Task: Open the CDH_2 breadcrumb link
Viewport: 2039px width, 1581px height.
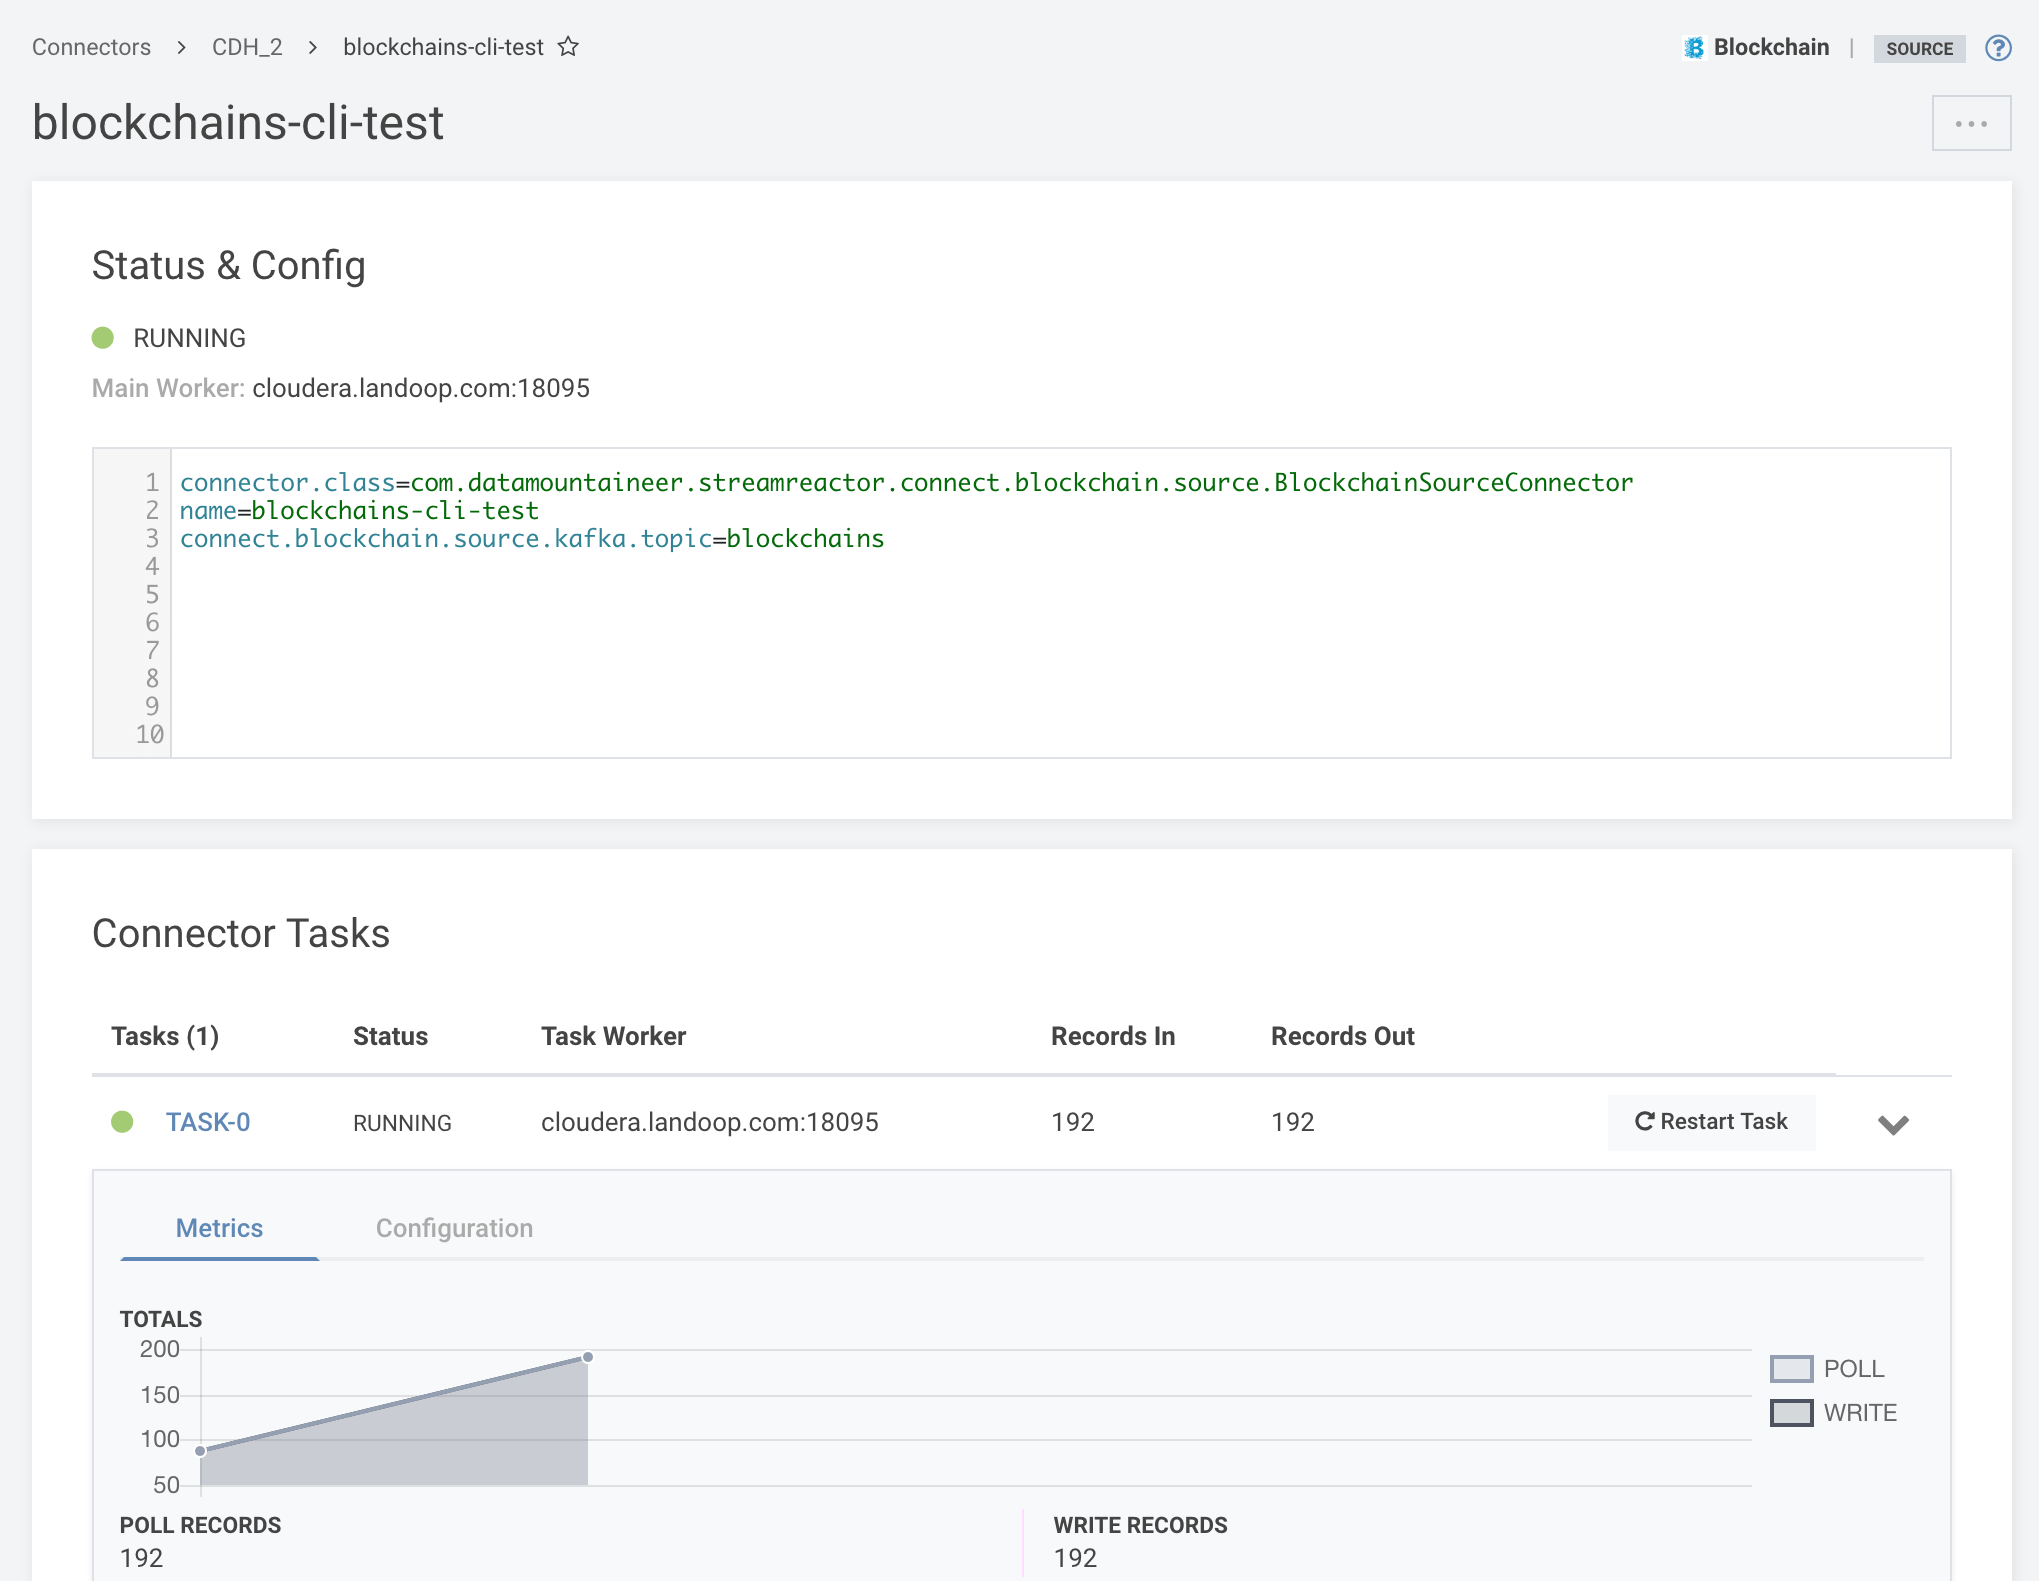Action: [x=247, y=47]
